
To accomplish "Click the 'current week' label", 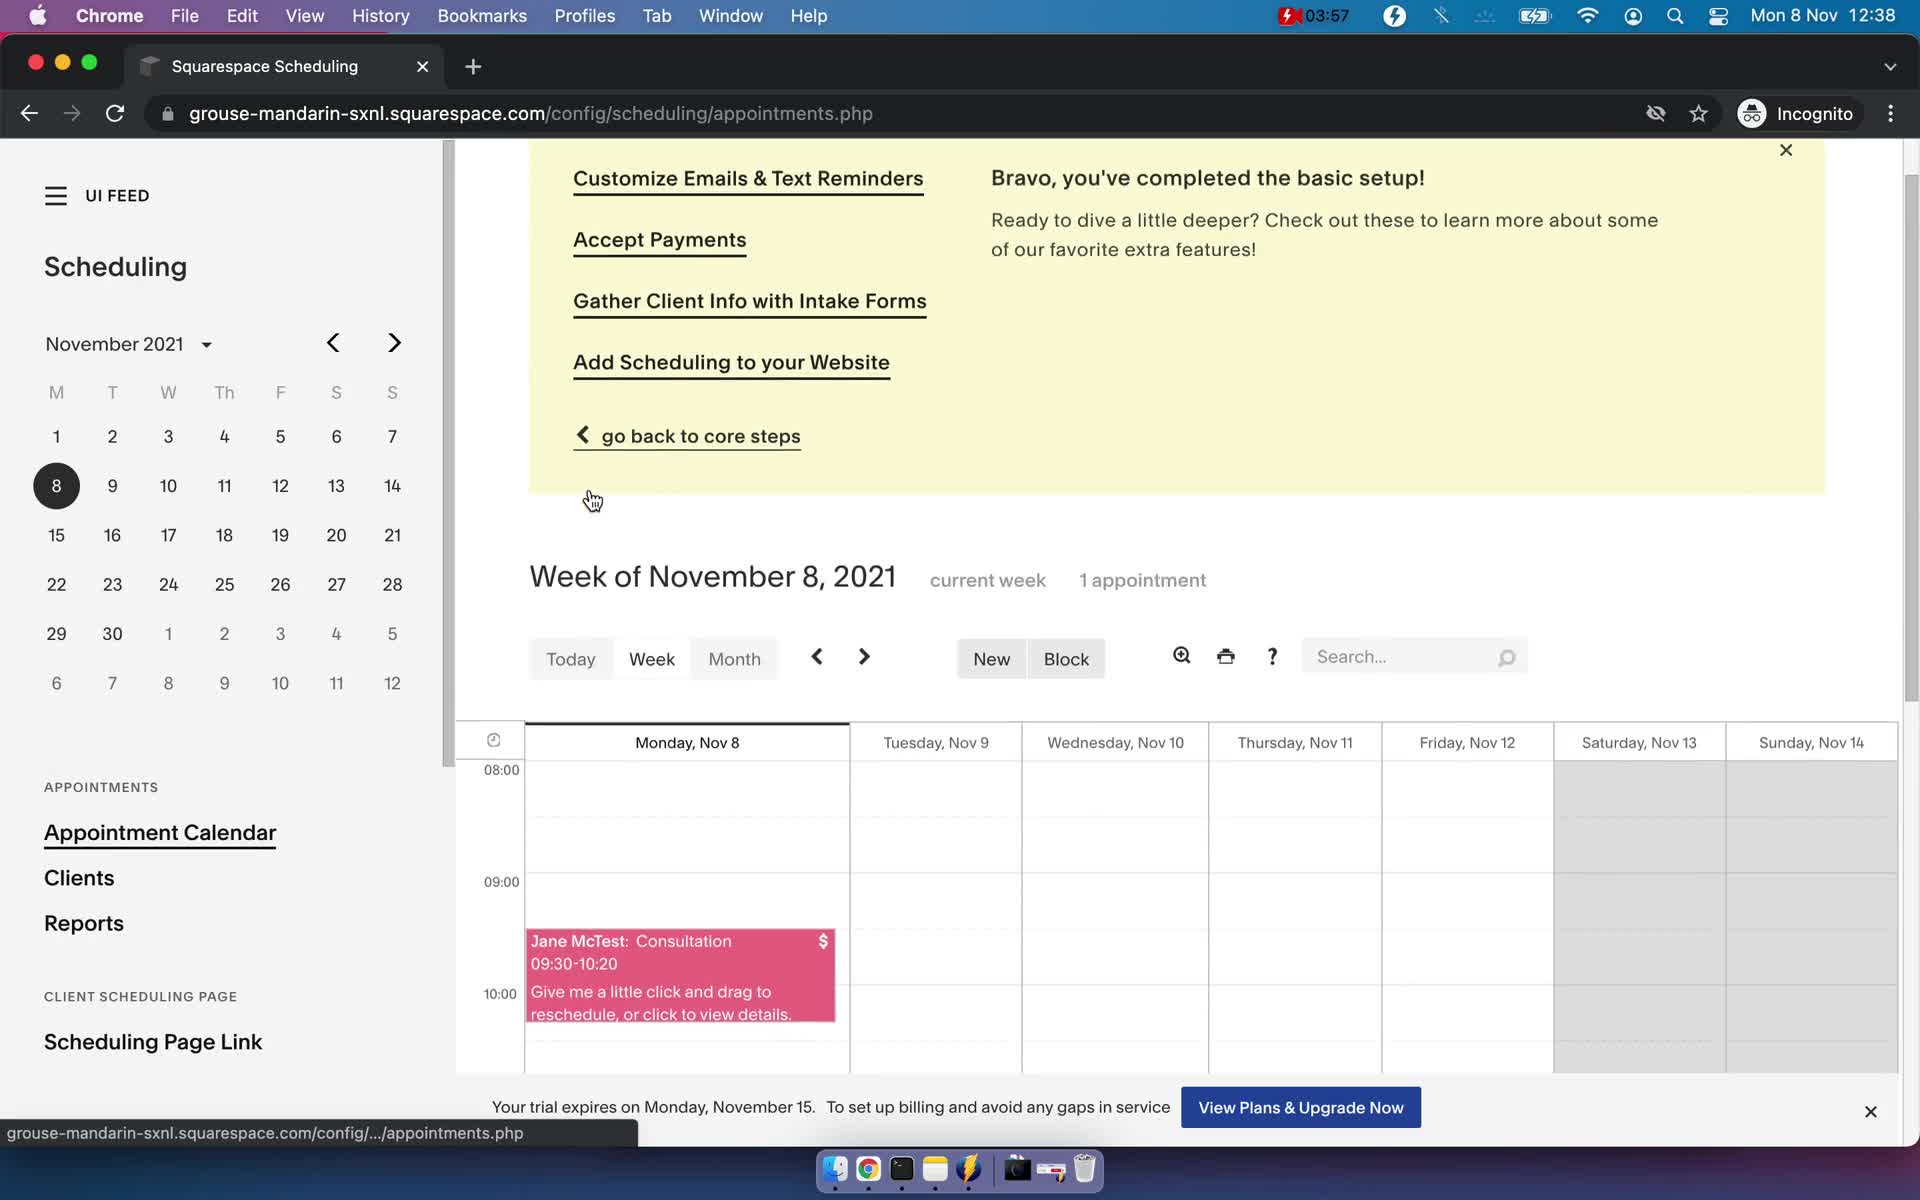I will point(987,581).
